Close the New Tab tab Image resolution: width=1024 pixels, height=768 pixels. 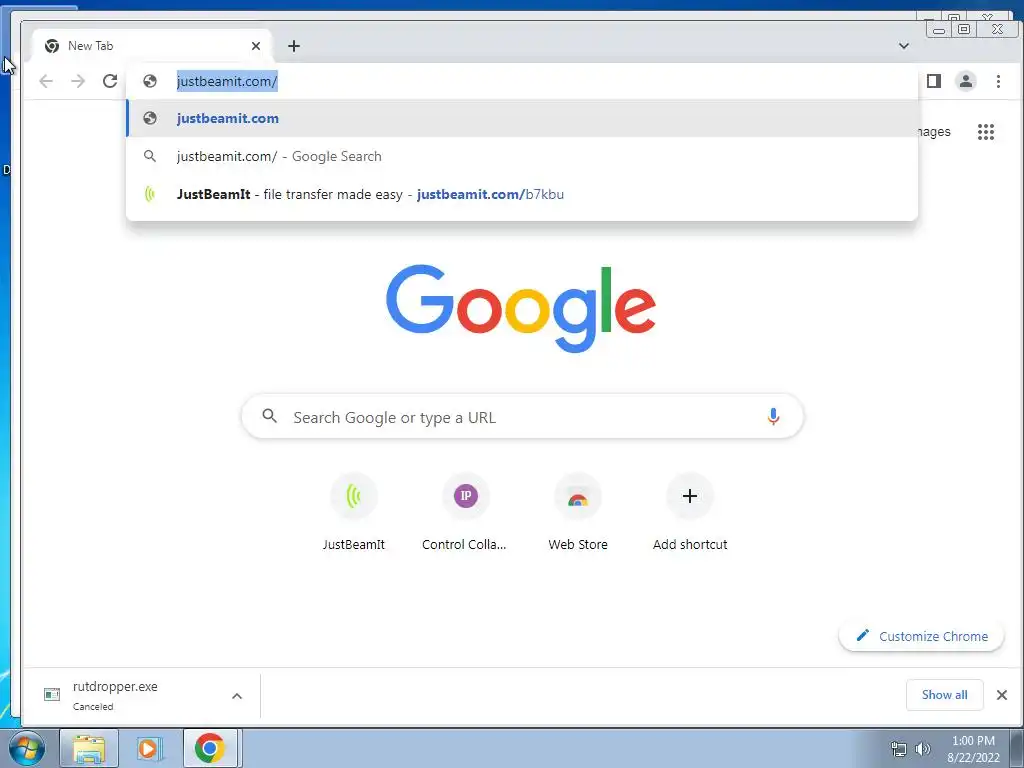coord(256,46)
